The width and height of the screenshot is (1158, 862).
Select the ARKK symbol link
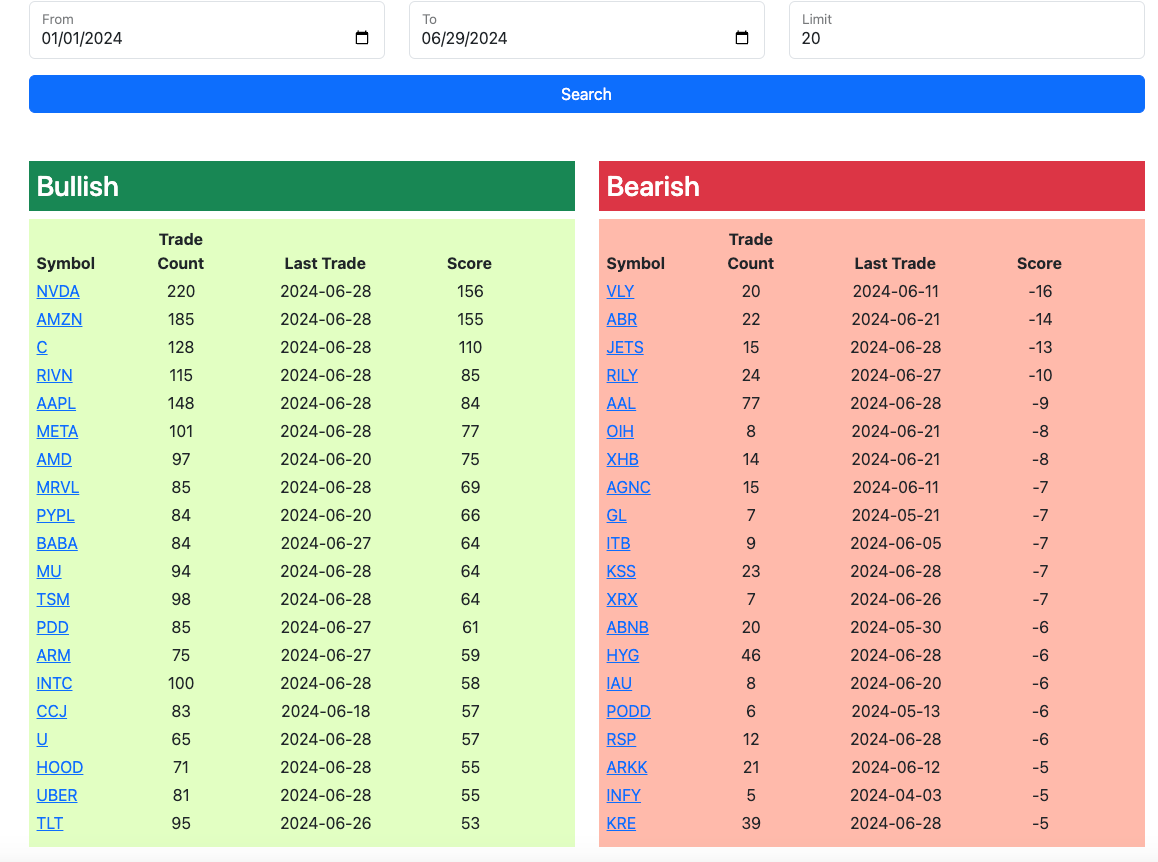pyautogui.click(x=627, y=767)
